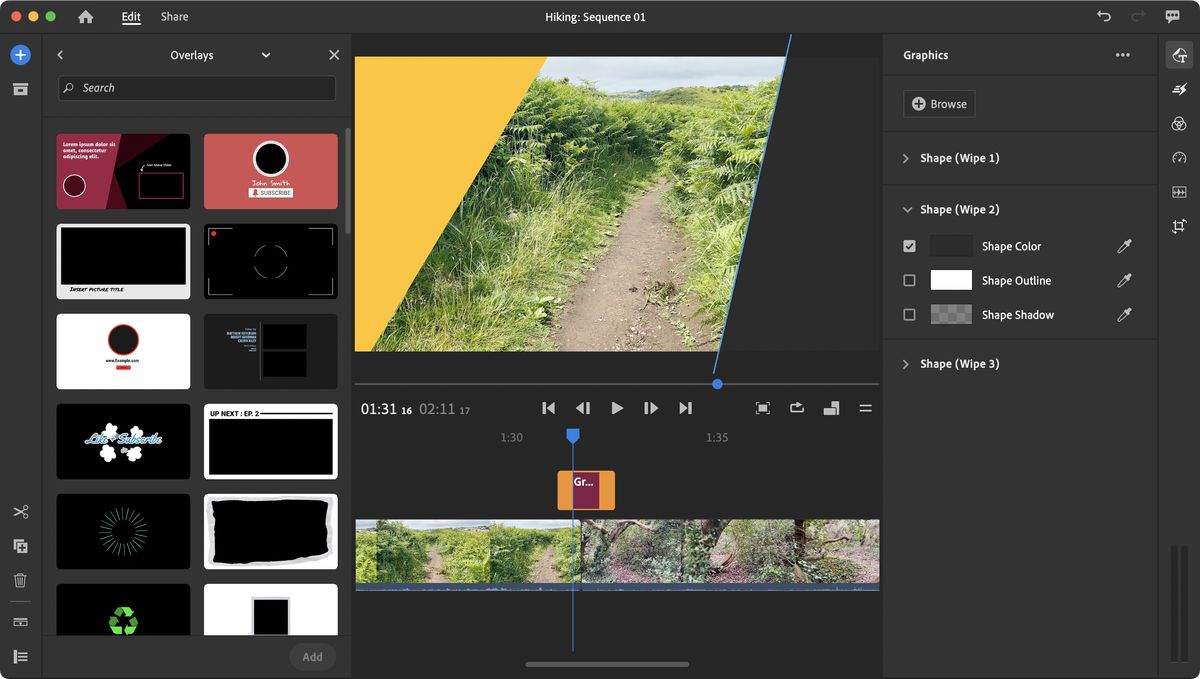This screenshot has width=1200, height=679.
Task: Click the Browse button in Graphics panel
Action: tap(938, 103)
